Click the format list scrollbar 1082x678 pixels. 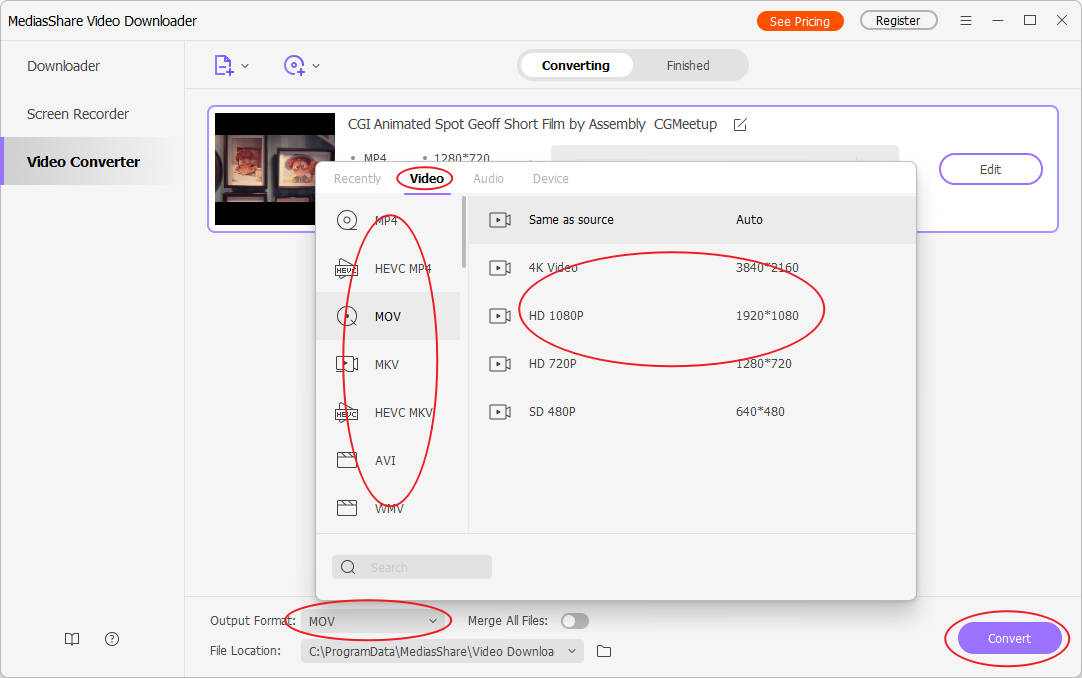pos(463,232)
